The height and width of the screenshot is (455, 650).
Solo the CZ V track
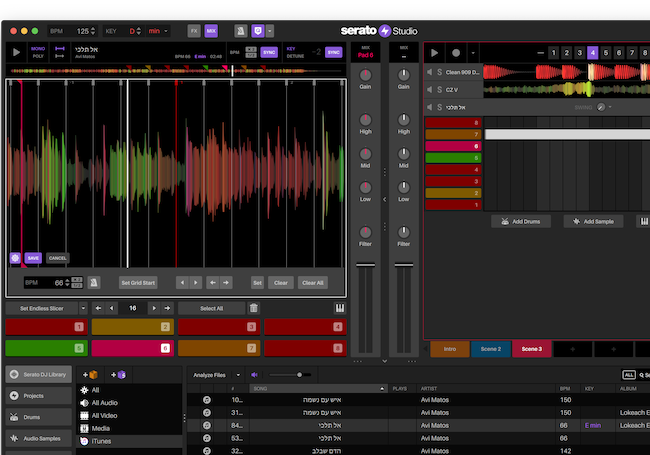click(x=439, y=90)
